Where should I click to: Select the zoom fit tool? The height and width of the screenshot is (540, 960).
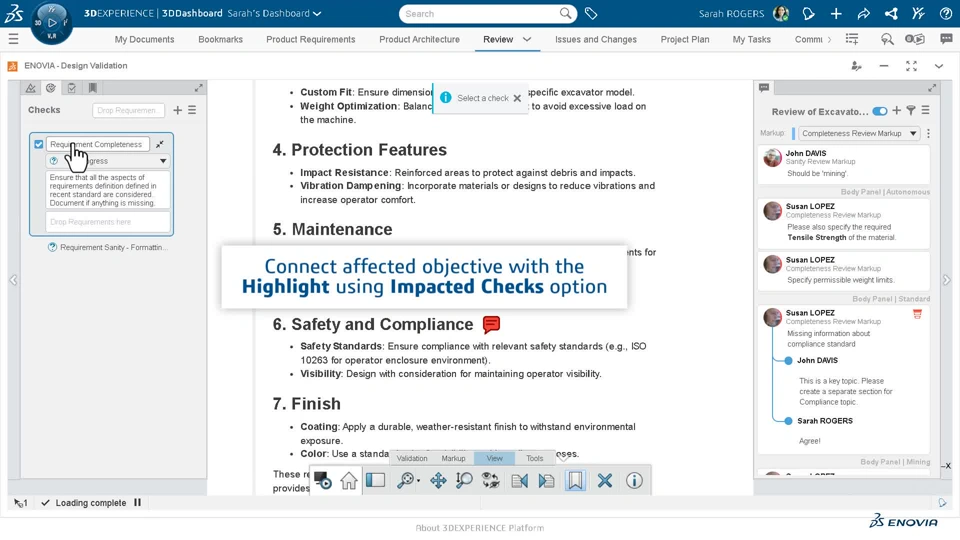[405, 481]
